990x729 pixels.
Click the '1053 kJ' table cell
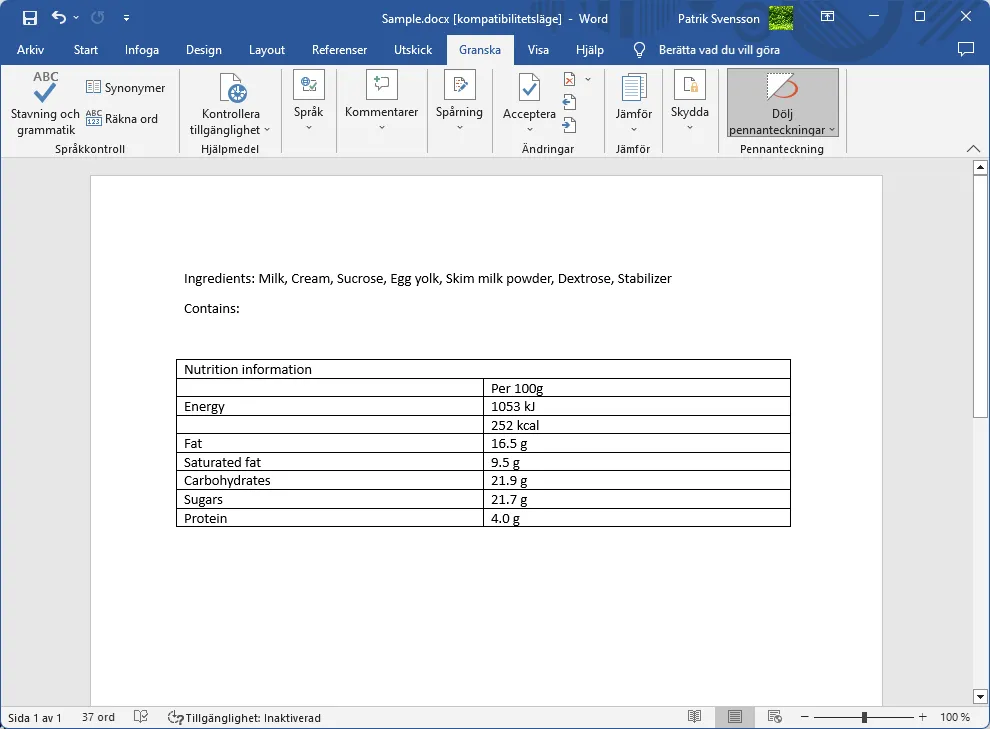pos(636,406)
